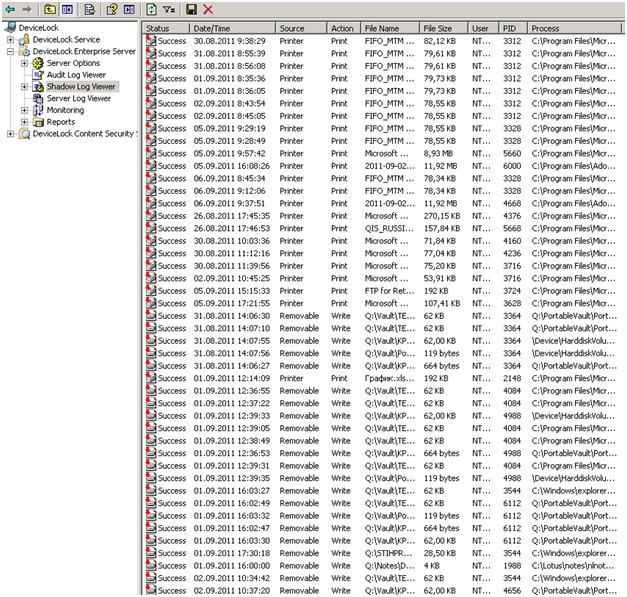The height and width of the screenshot is (597, 627).
Task: Click the Shadow Log Viewer icon
Action: click(38, 86)
